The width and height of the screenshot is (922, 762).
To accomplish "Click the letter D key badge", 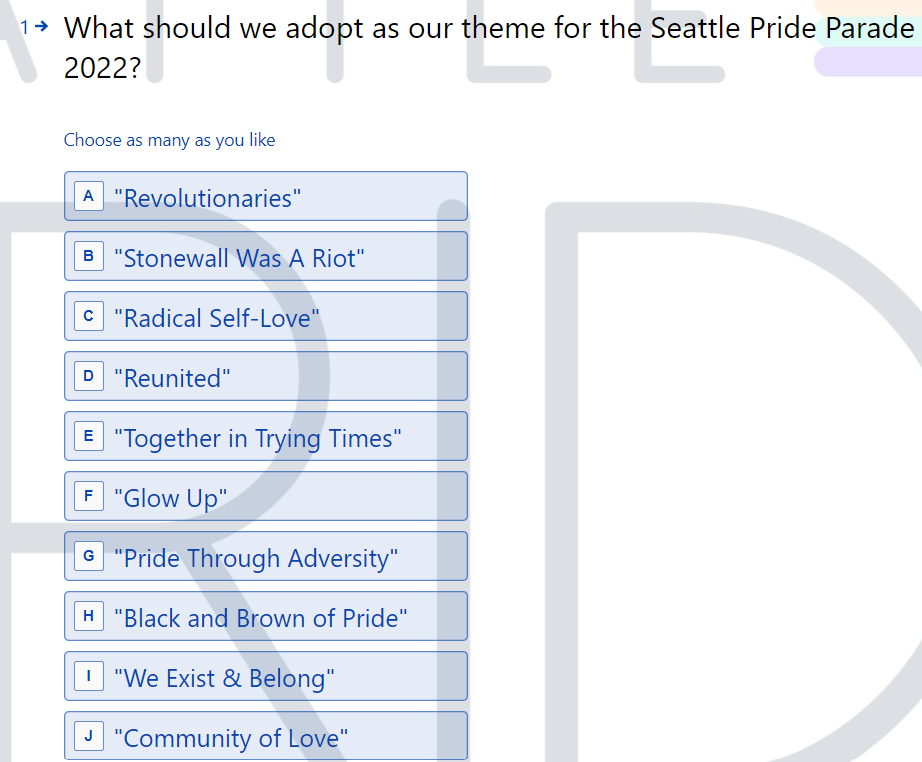I will (89, 376).
